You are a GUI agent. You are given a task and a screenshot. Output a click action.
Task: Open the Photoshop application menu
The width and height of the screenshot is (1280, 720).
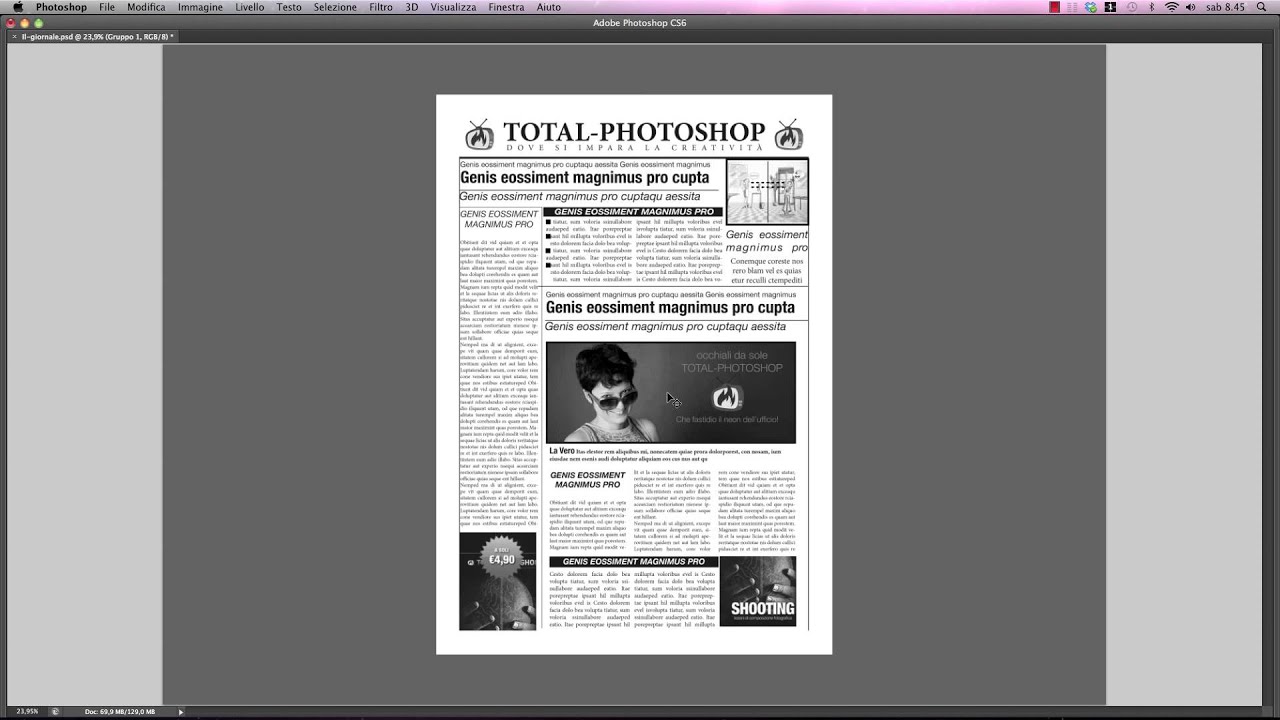click(61, 7)
